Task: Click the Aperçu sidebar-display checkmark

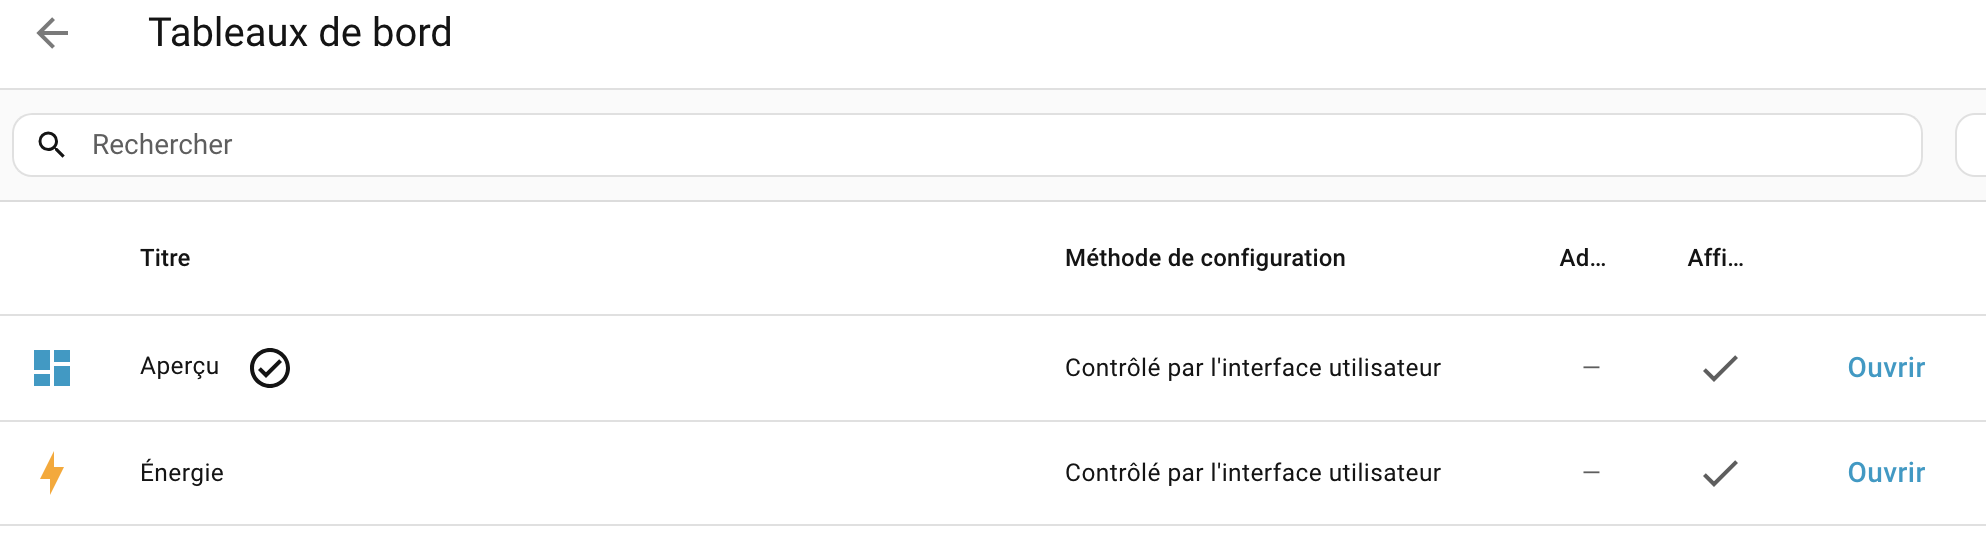Action: coord(1720,368)
